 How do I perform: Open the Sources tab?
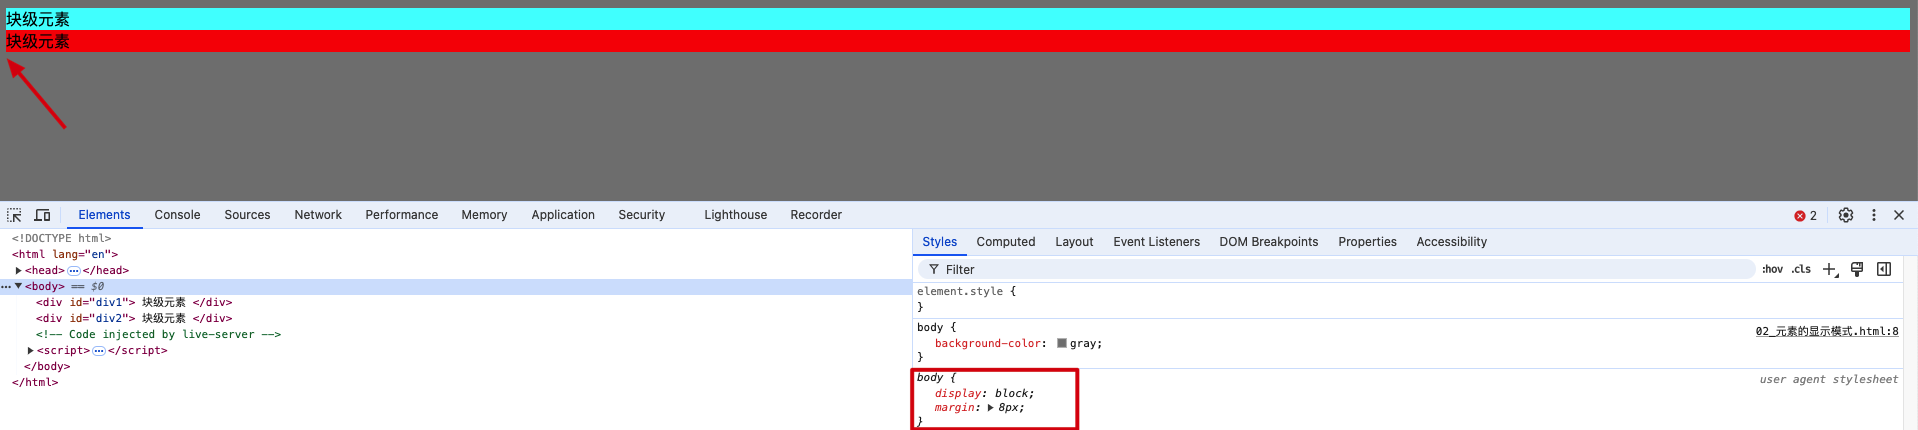click(x=247, y=215)
